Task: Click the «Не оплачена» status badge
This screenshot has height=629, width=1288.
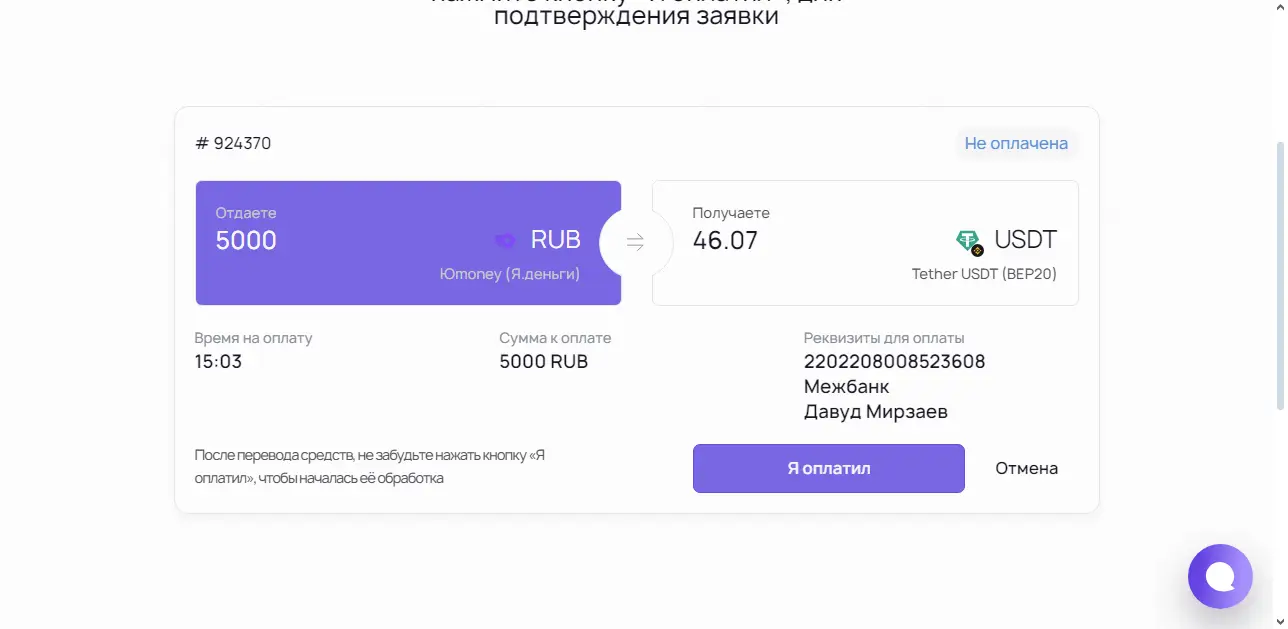Action: 1016,143
